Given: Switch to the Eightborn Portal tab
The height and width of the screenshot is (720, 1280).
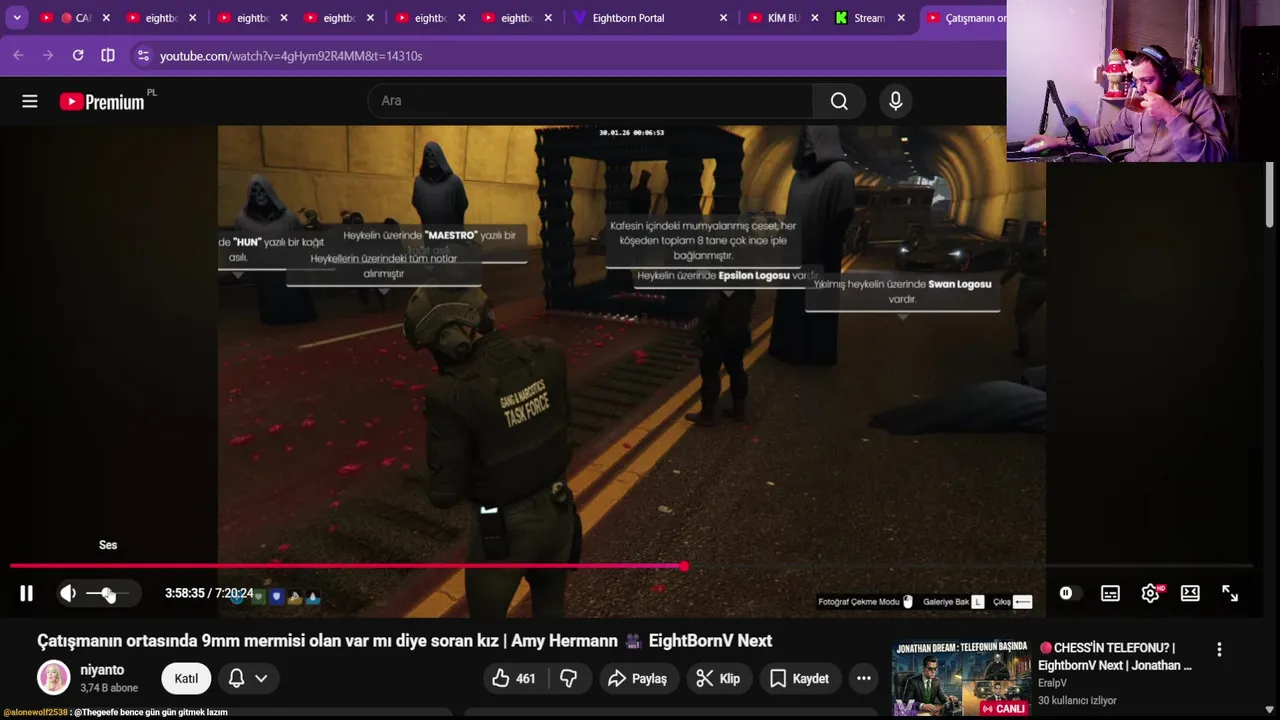Looking at the screenshot, I should [650, 18].
